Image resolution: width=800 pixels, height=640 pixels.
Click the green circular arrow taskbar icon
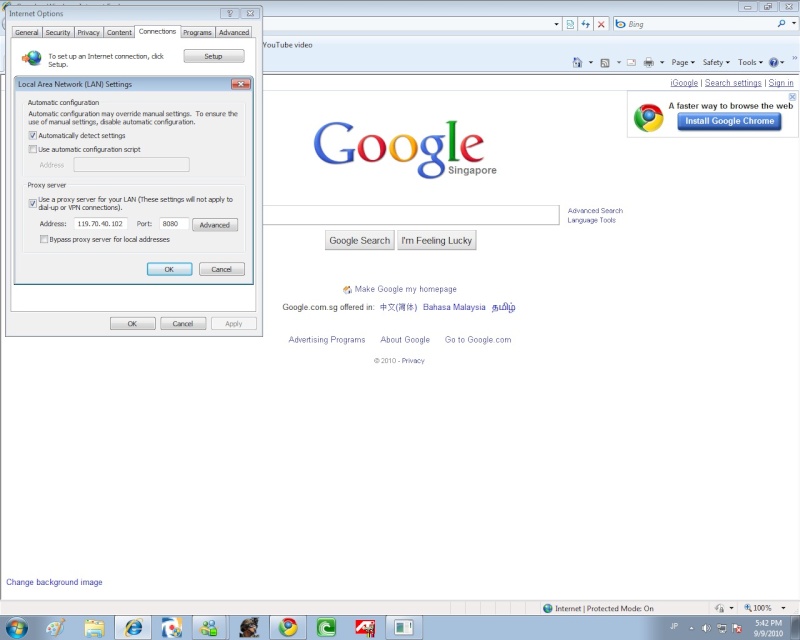click(326, 627)
